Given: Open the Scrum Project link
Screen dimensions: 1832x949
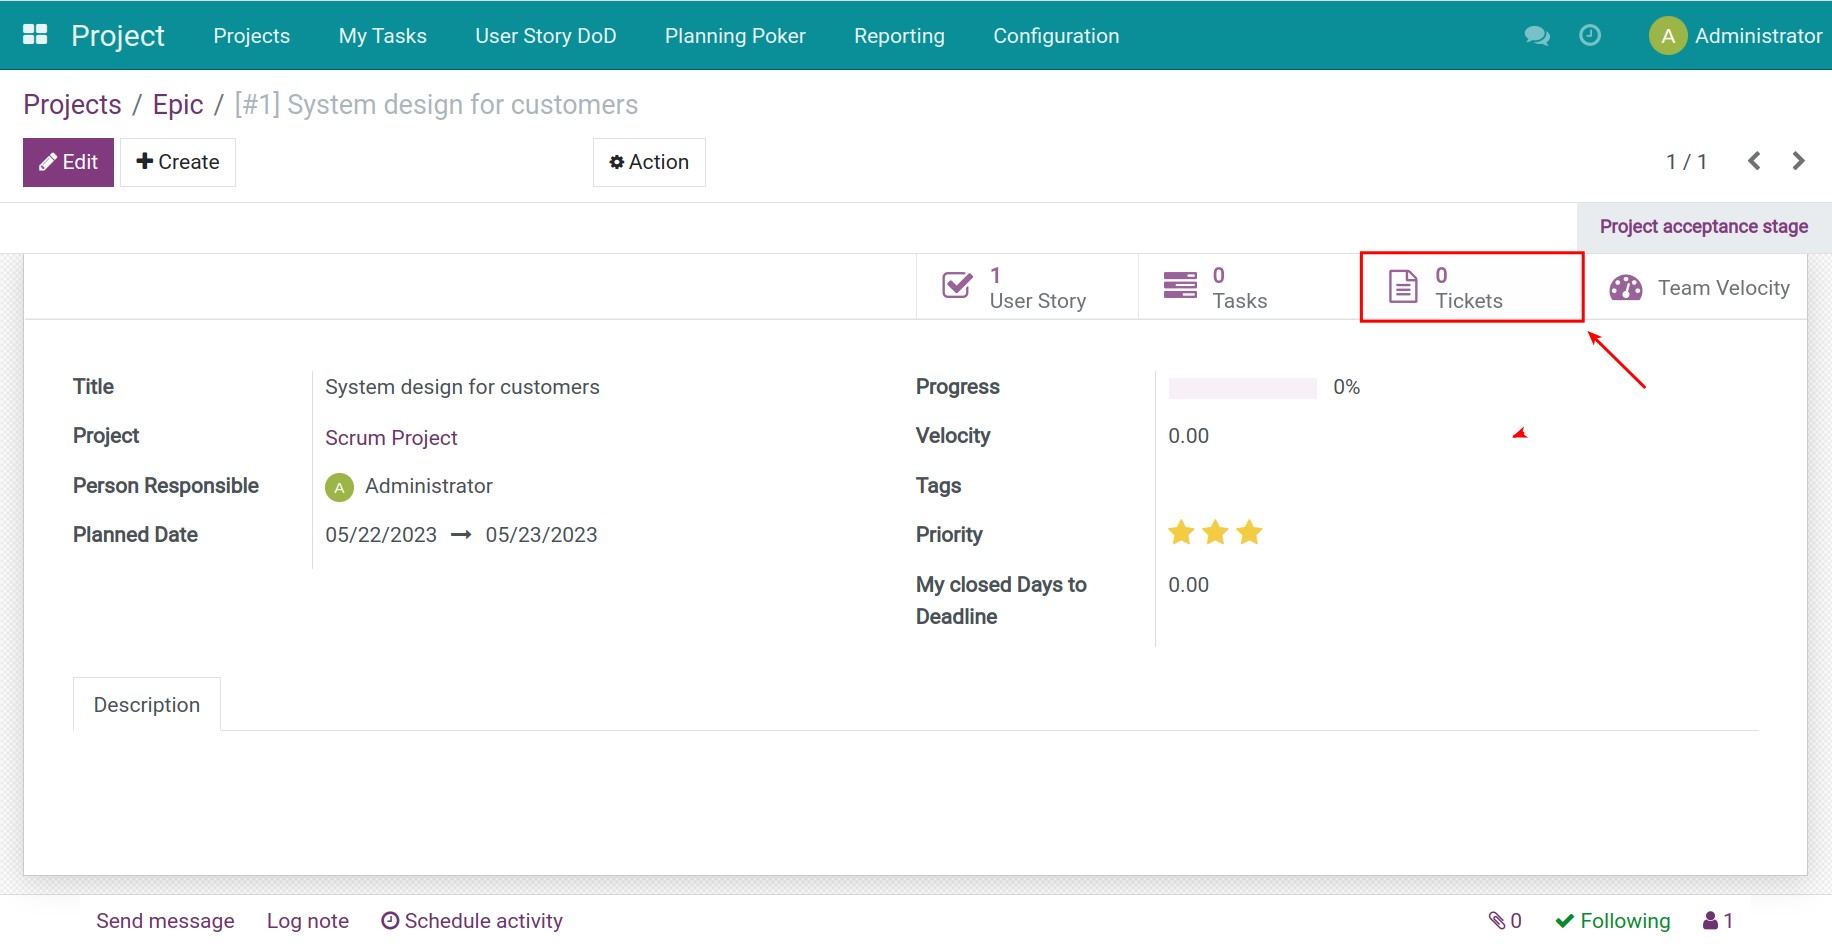Looking at the screenshot, I should click(x=391, y=437).
